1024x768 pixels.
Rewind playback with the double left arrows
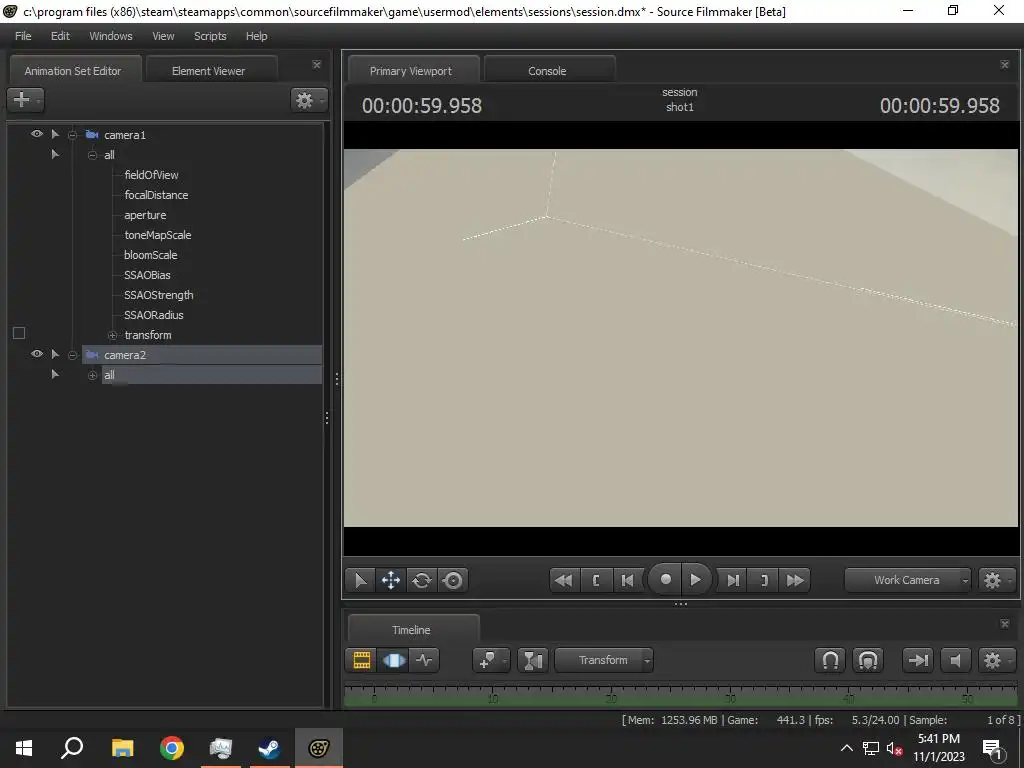tap(564, 580)
